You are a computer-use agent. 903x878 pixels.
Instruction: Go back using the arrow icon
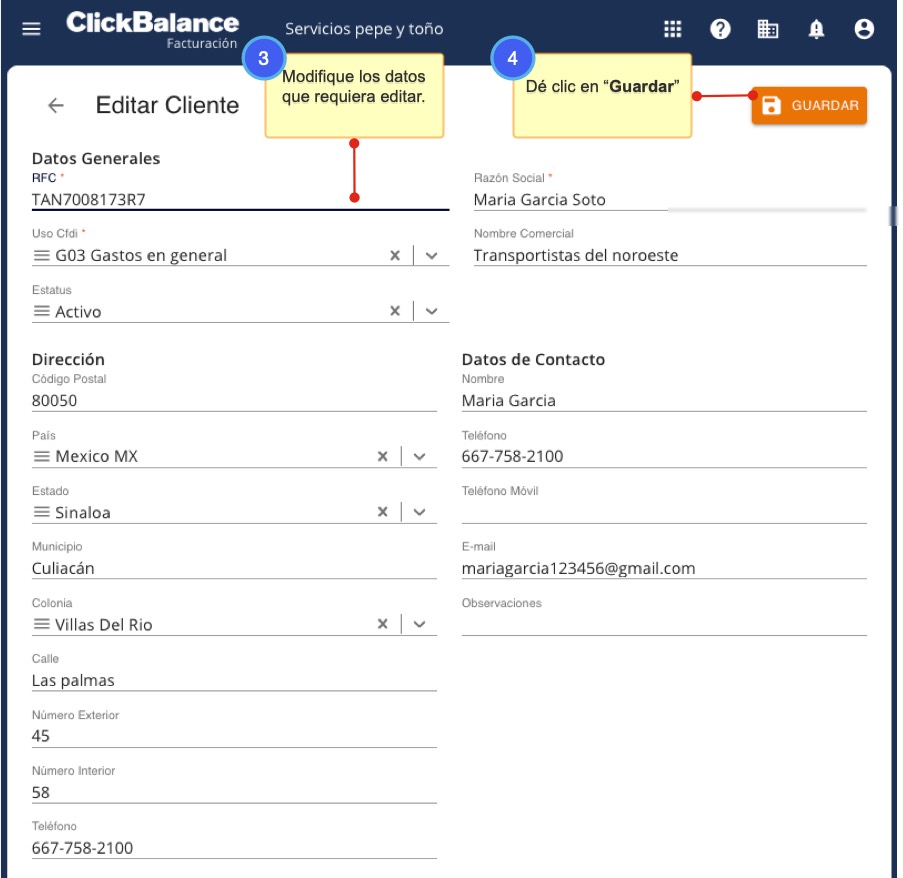[56, 105]
